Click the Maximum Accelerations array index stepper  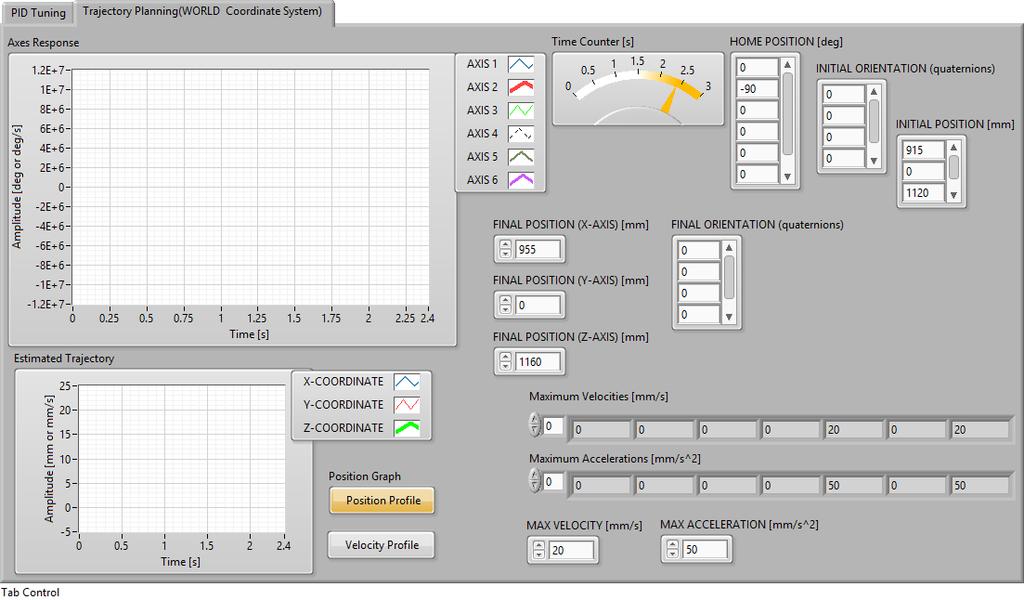[x=535, y=481]
